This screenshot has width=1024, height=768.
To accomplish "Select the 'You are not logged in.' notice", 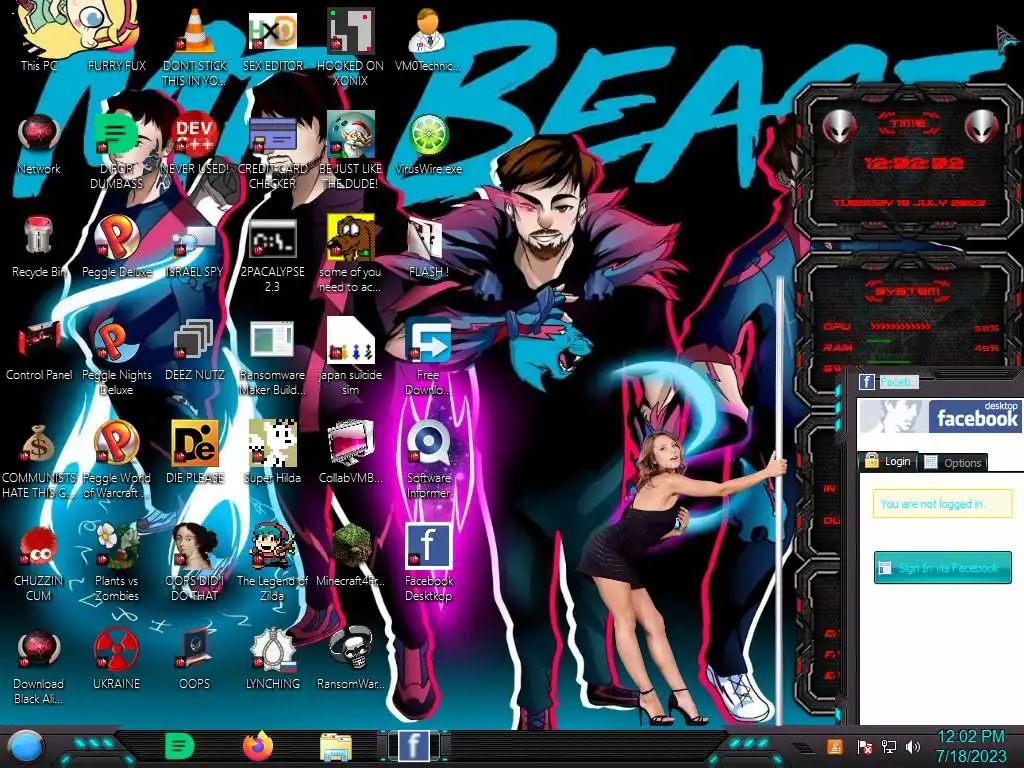I will [942, 504].
